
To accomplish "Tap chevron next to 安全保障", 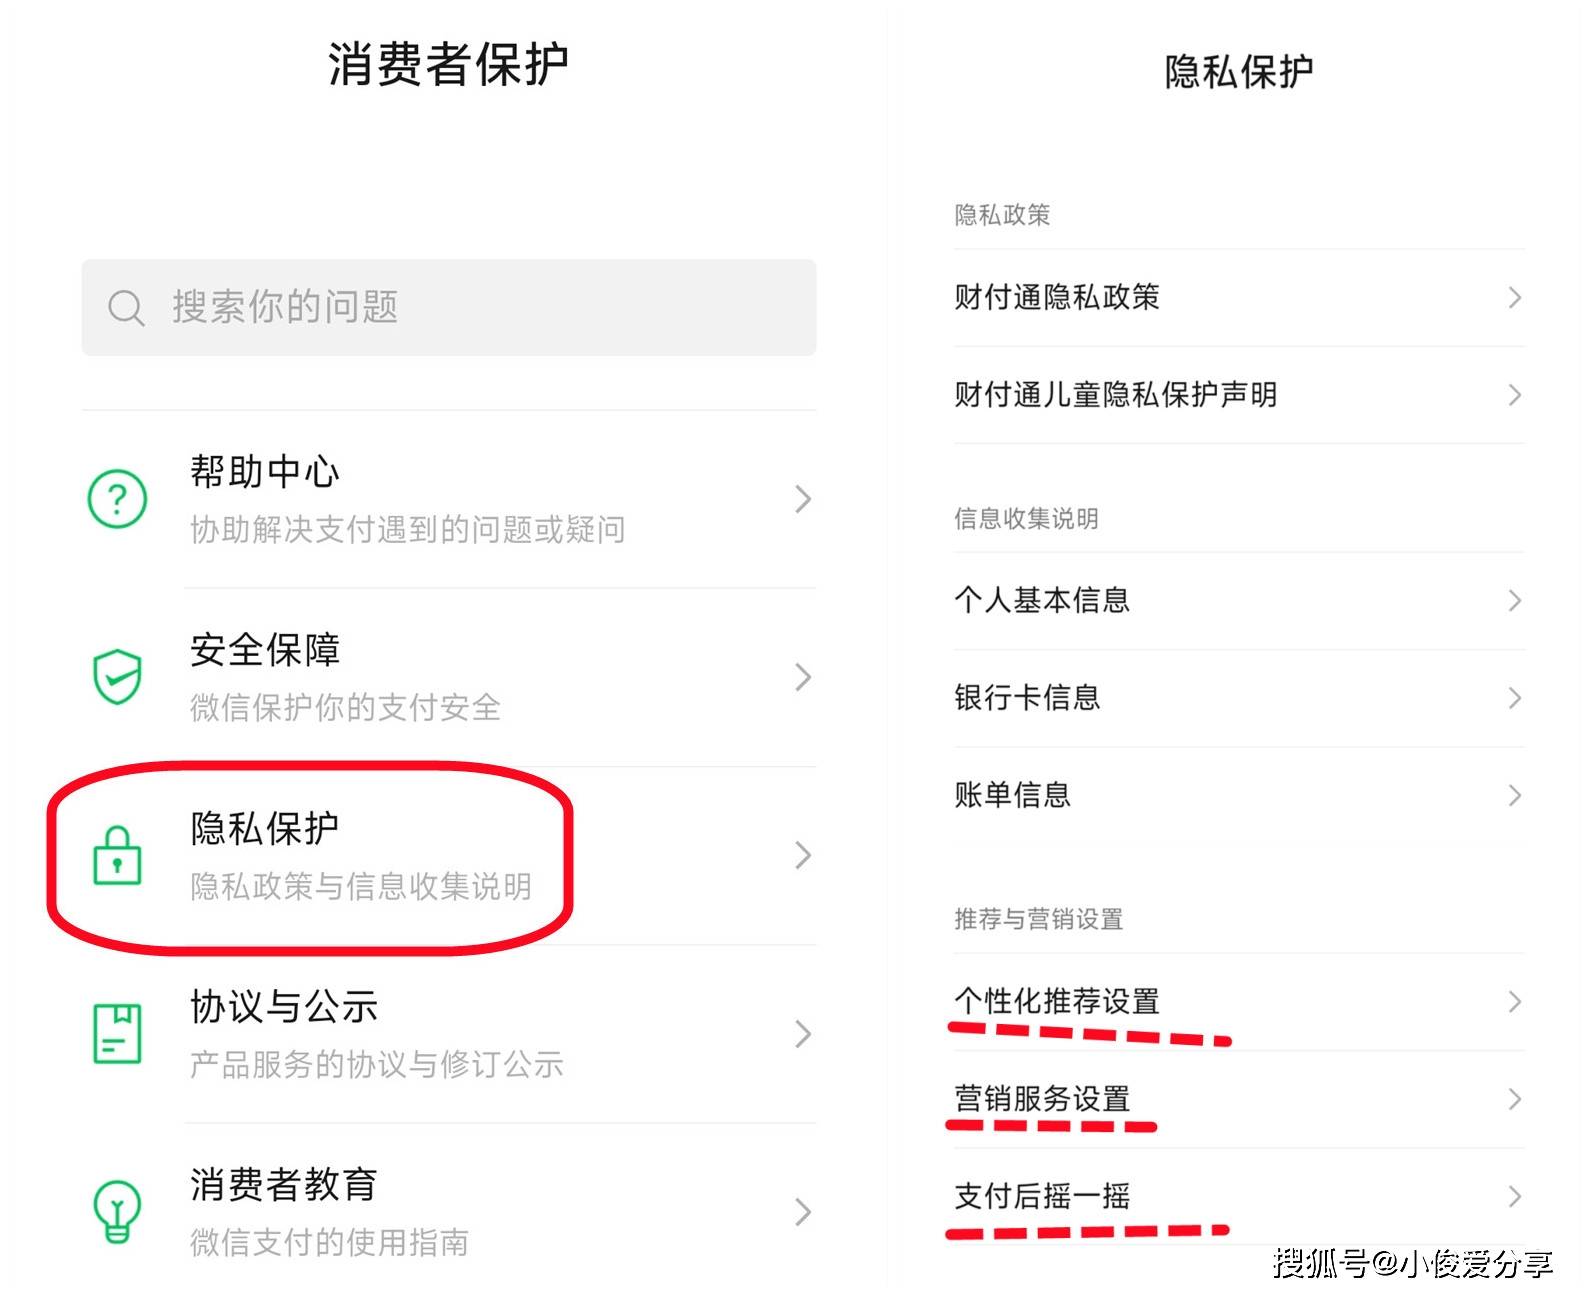I will point(802,677).
